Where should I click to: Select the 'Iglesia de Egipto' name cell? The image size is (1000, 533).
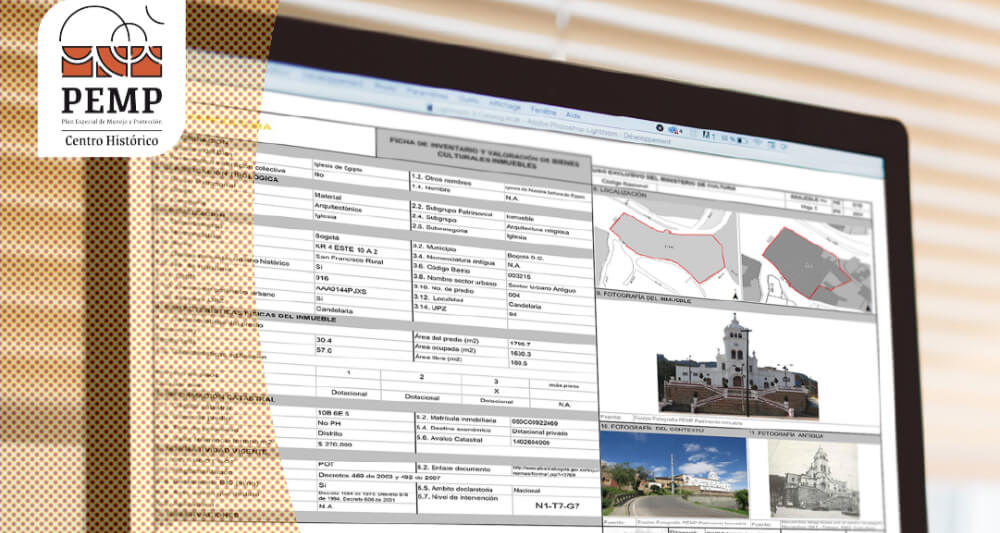click(338, 168)
